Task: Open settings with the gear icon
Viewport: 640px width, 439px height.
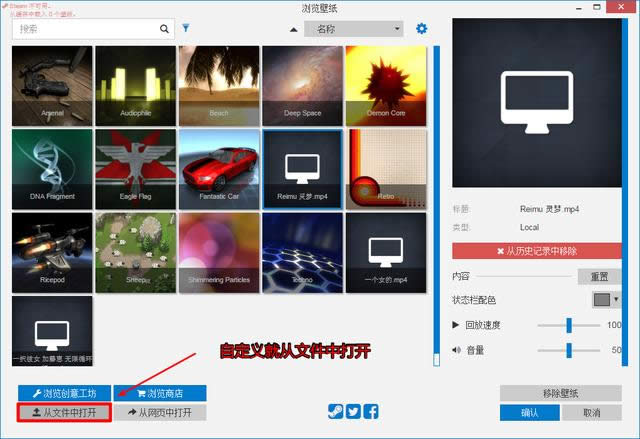Action: point(421,29)
